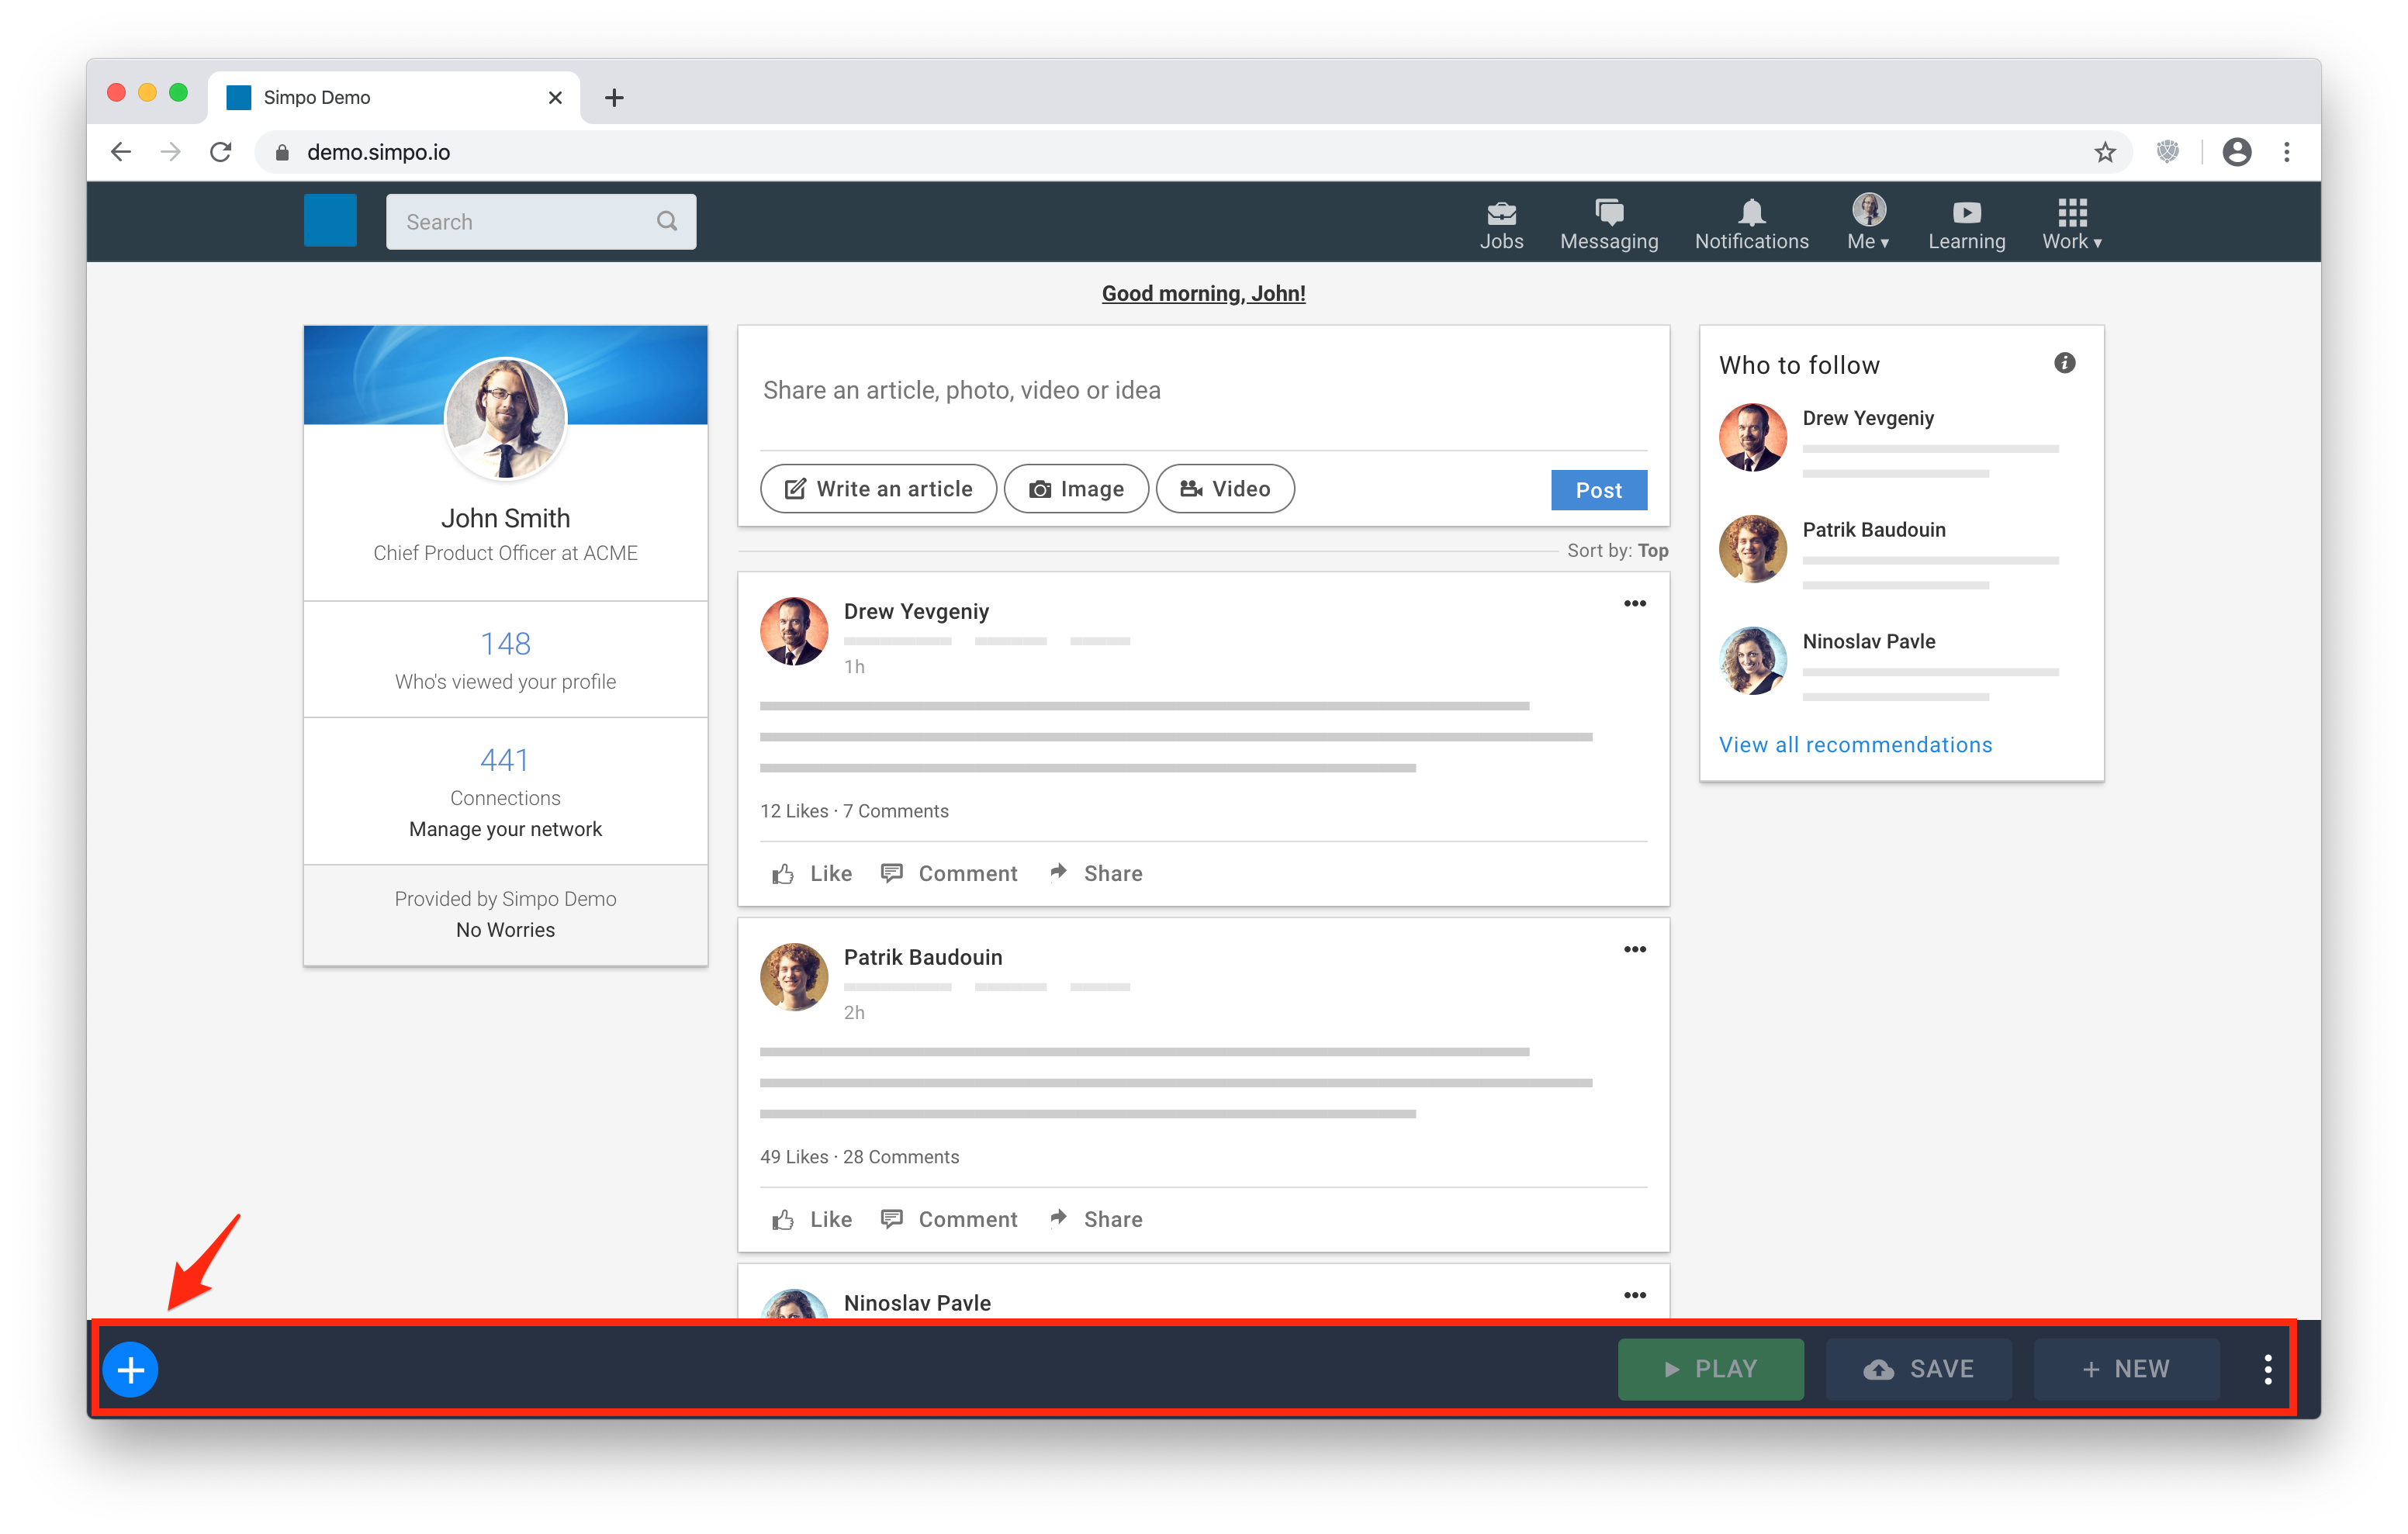Click the Video upload button
This screenshot has height=1534, width=2408.
tap(1225, 489)
